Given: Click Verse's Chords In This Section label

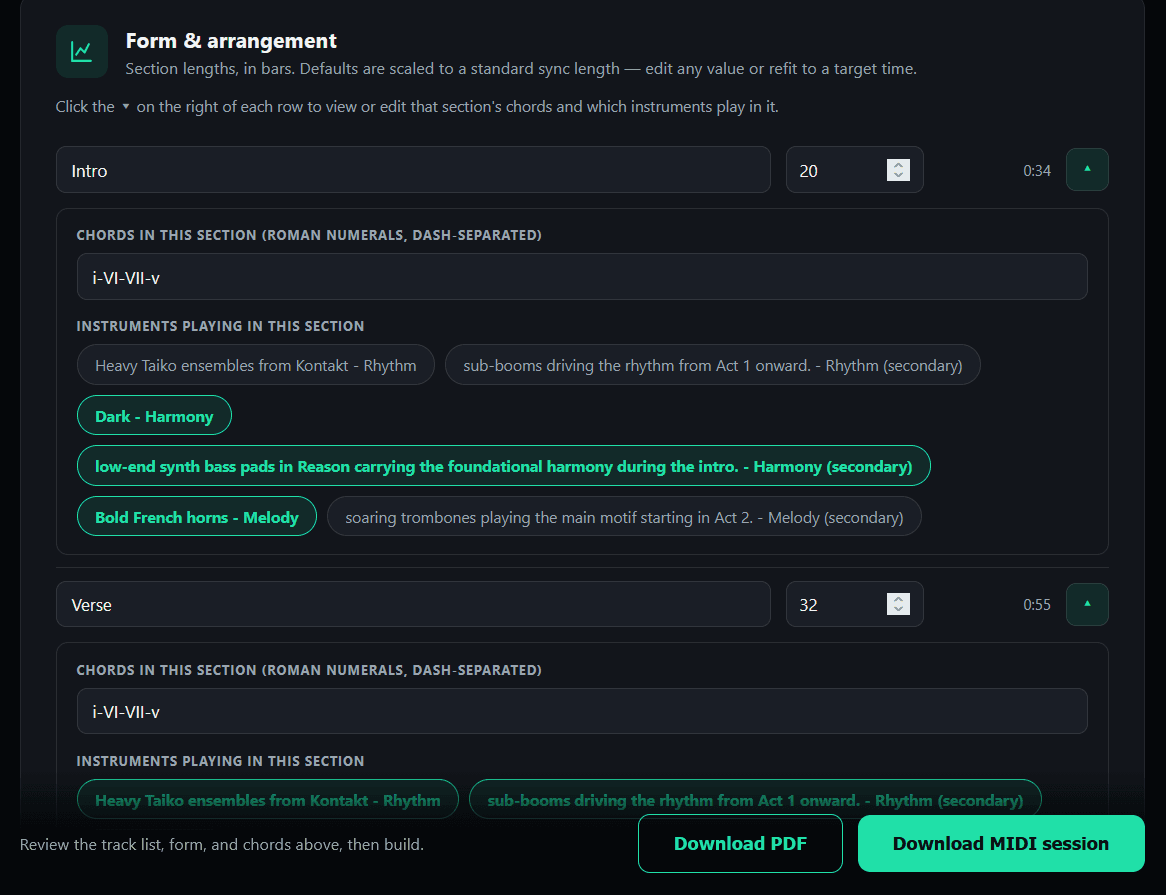Looking at the screenshot, I should point(309,670).
